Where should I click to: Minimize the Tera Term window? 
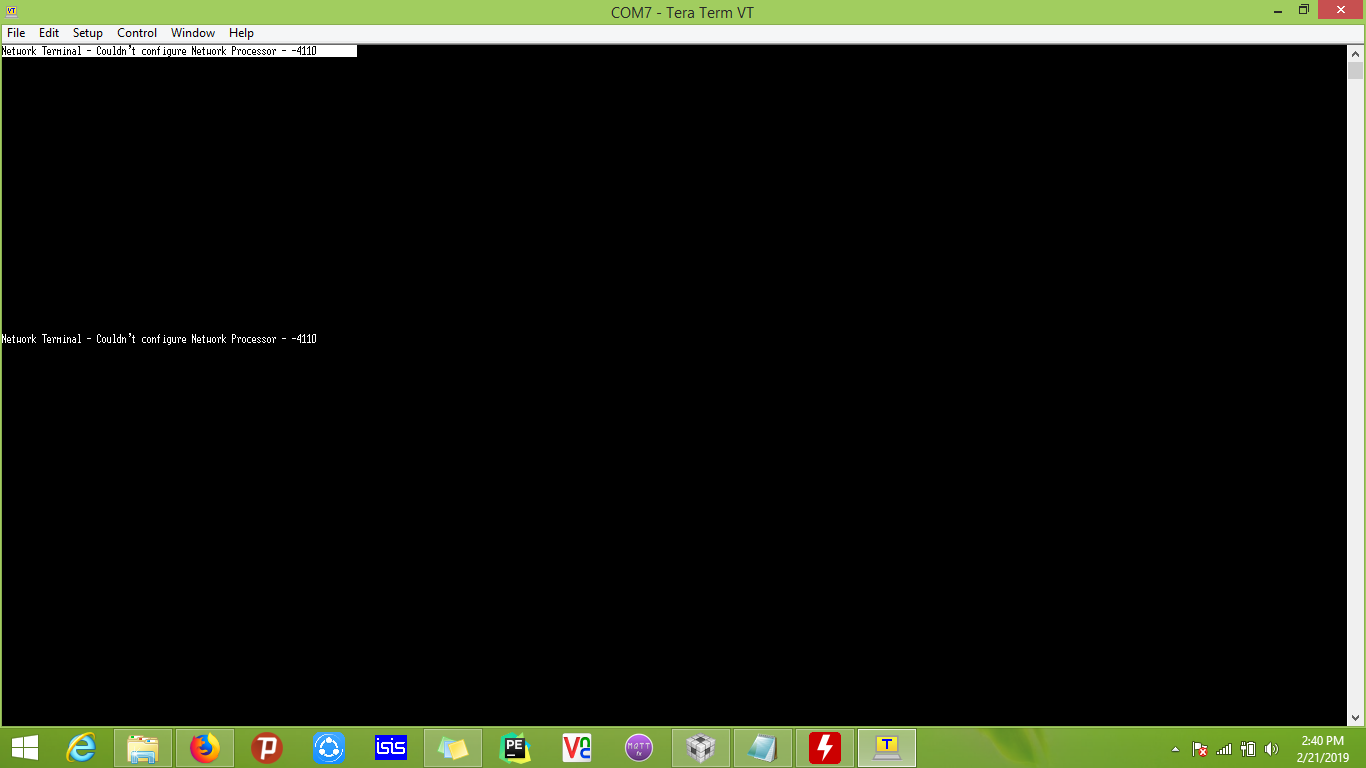pos(1279,10)
